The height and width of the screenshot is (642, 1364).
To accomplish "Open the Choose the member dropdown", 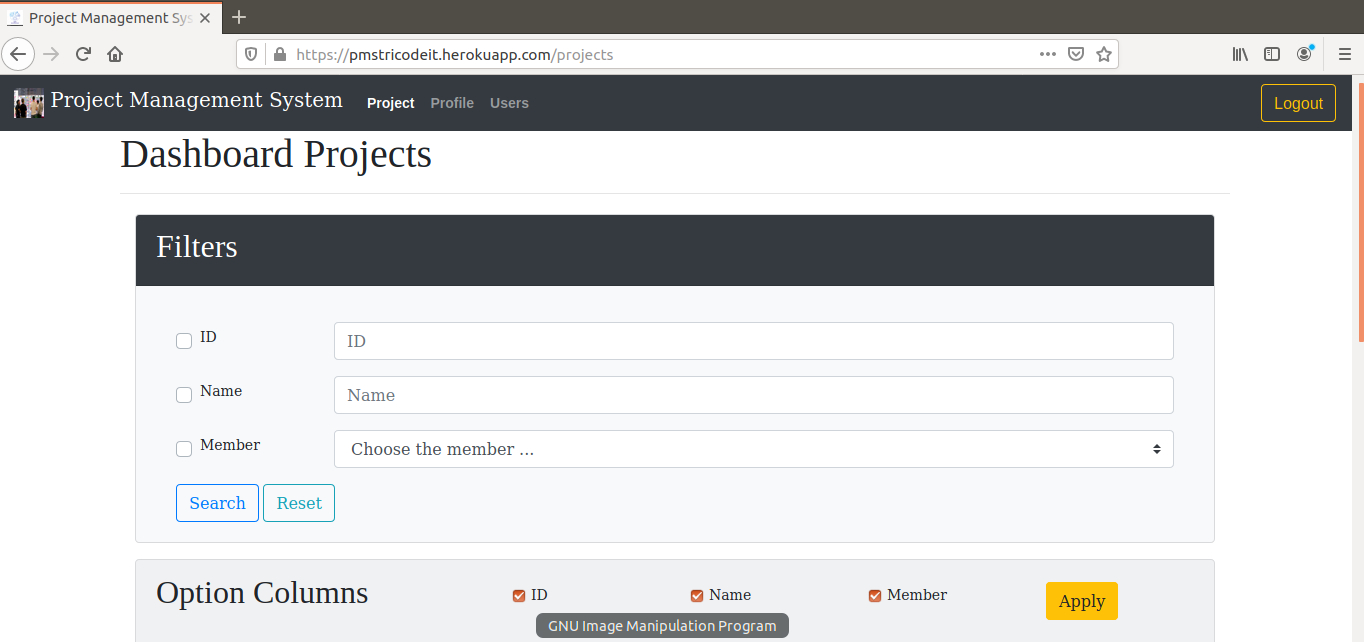I will (753, 449).
